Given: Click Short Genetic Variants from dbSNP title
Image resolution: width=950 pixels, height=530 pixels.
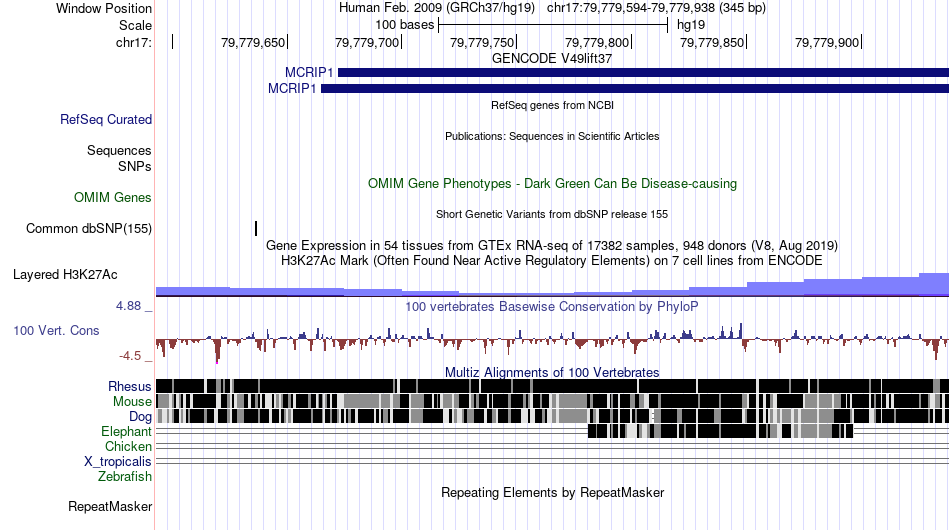Looking at the screenshot, I should pyautogui.click(x=551, y=214).
